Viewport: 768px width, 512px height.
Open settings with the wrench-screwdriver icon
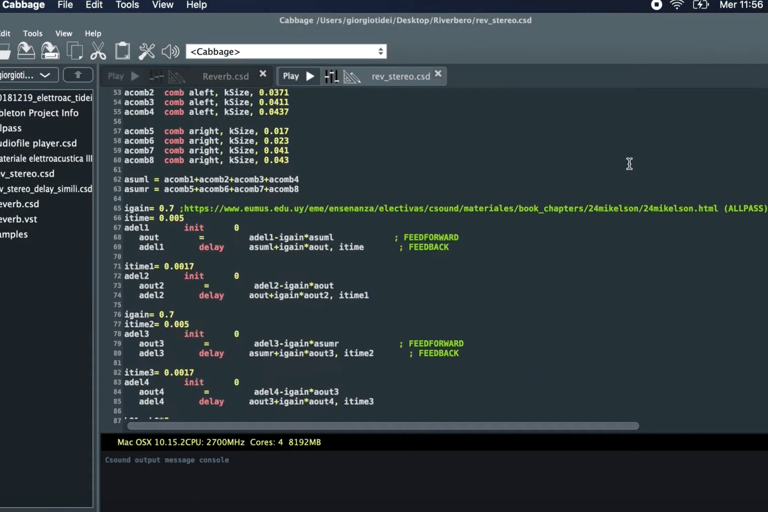(x=146, y=51)
